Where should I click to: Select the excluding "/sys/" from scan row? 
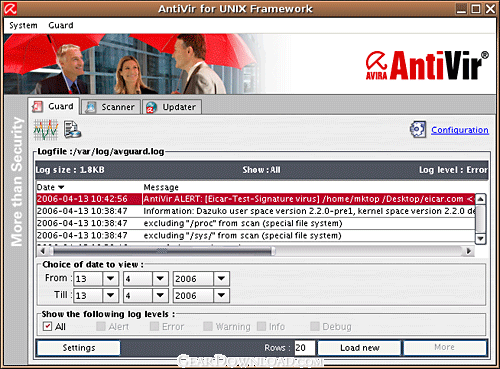[256, 236]
